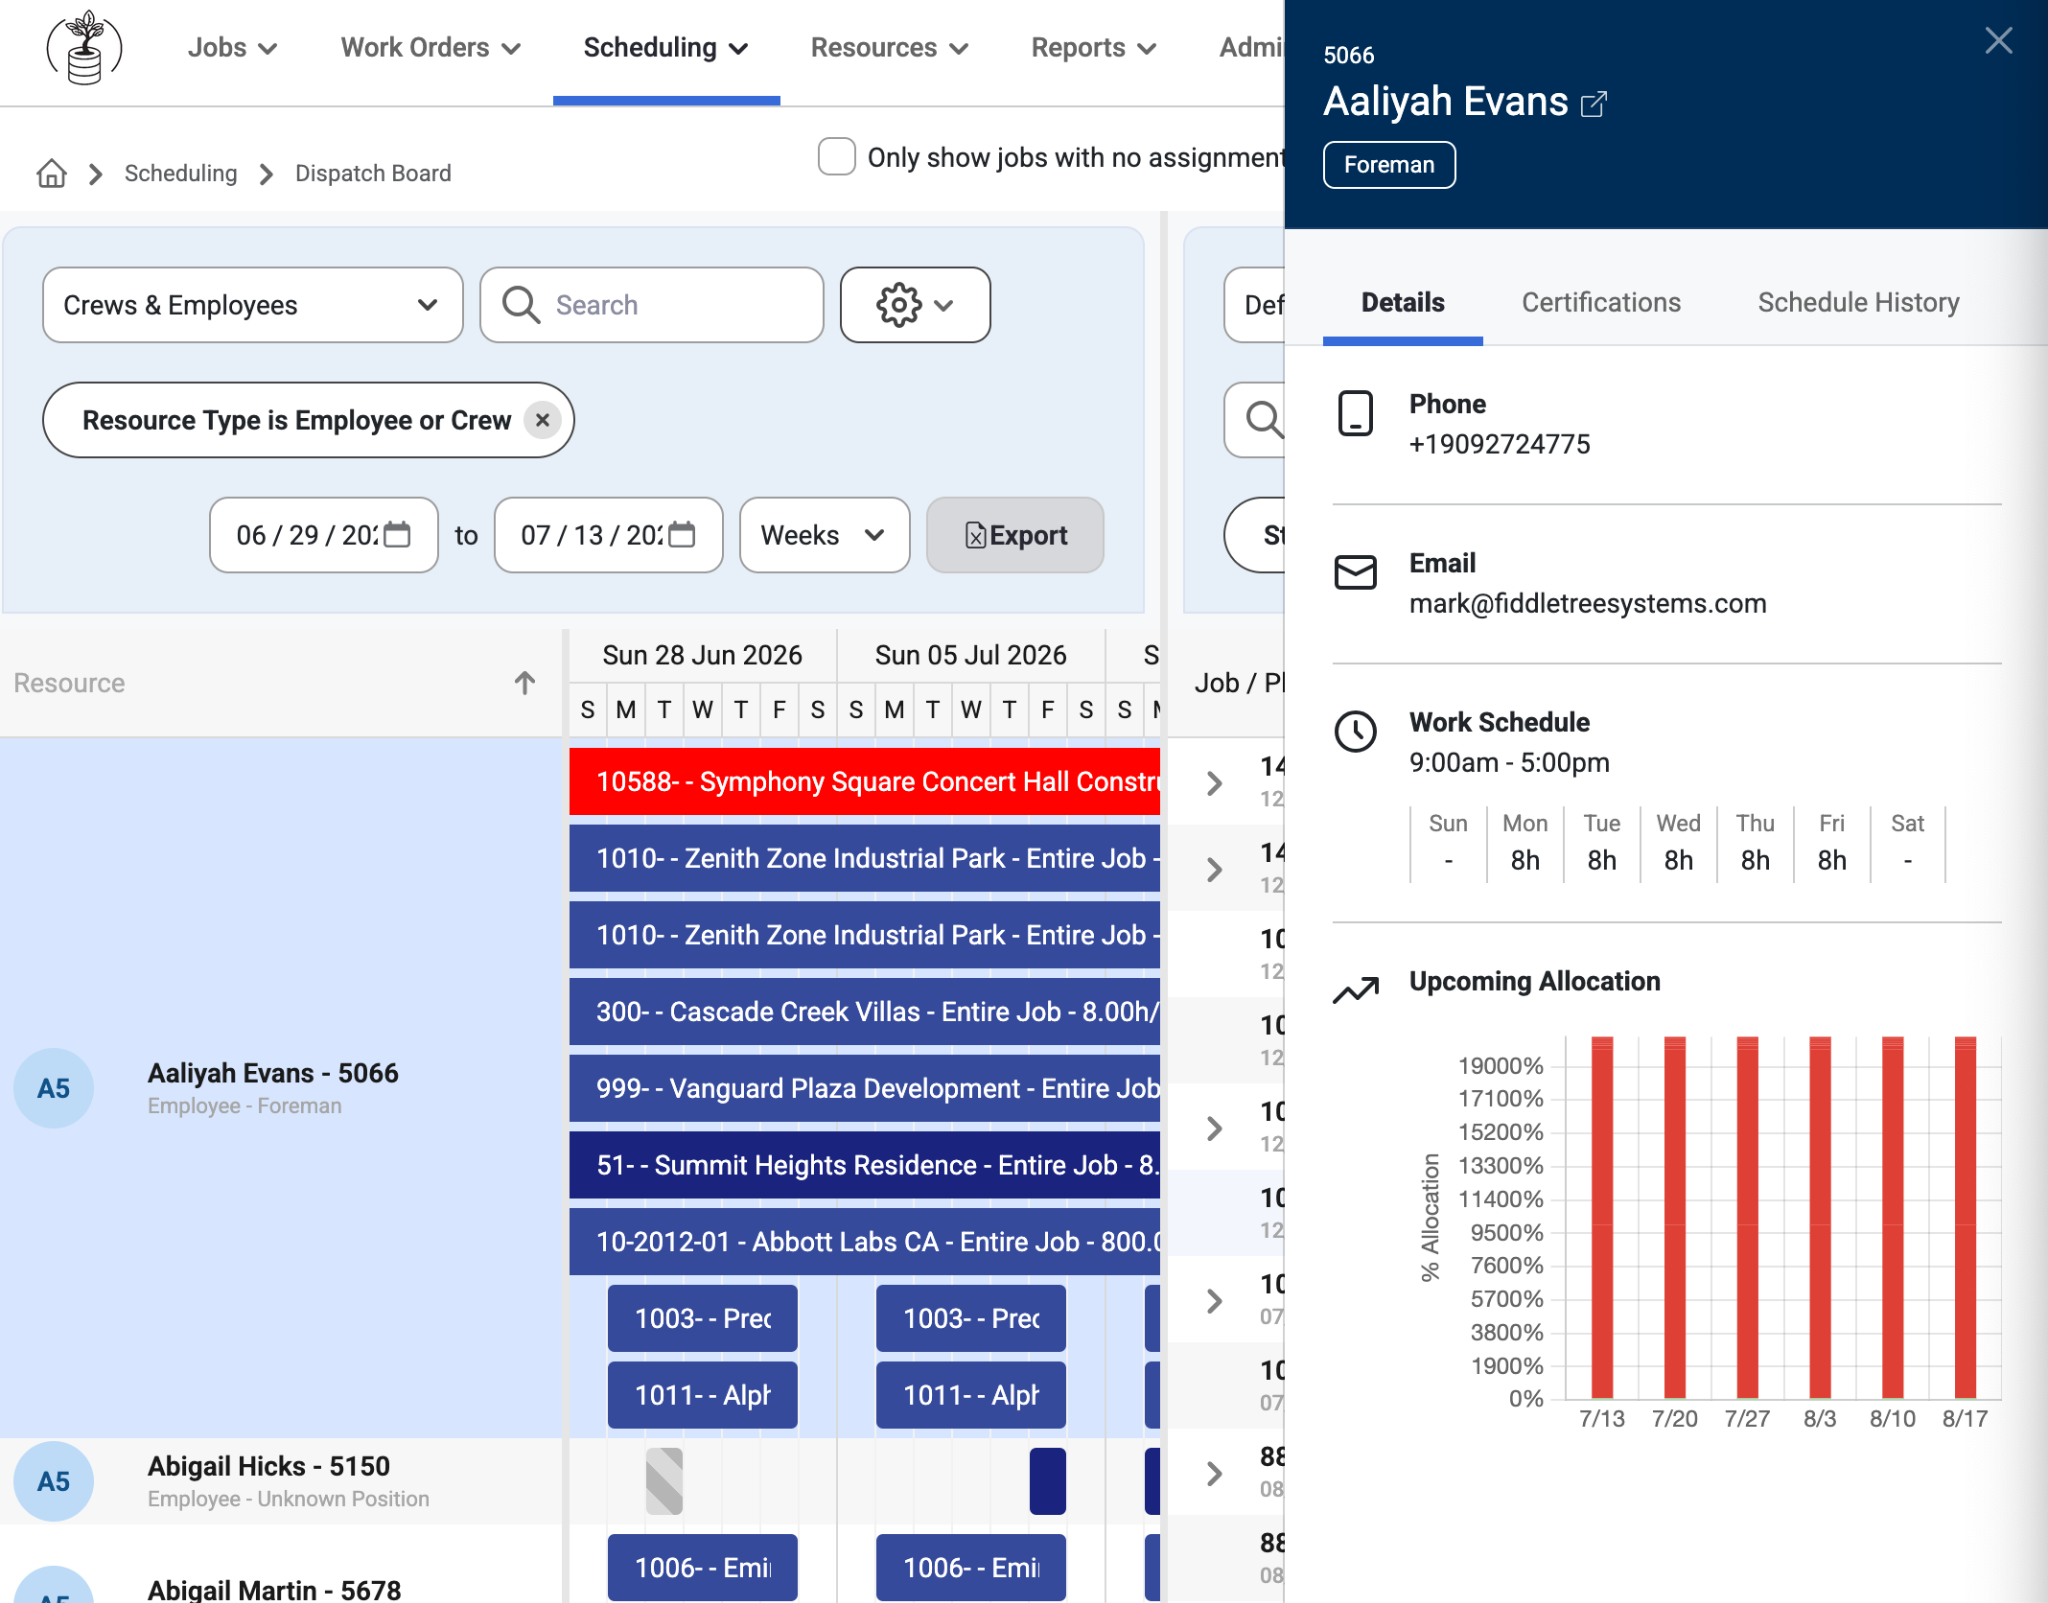Viewport: 2048px width, 1603px height.
Task: Open the end date calendar picker
Action: pyautogui.click(x=682, y=535)
